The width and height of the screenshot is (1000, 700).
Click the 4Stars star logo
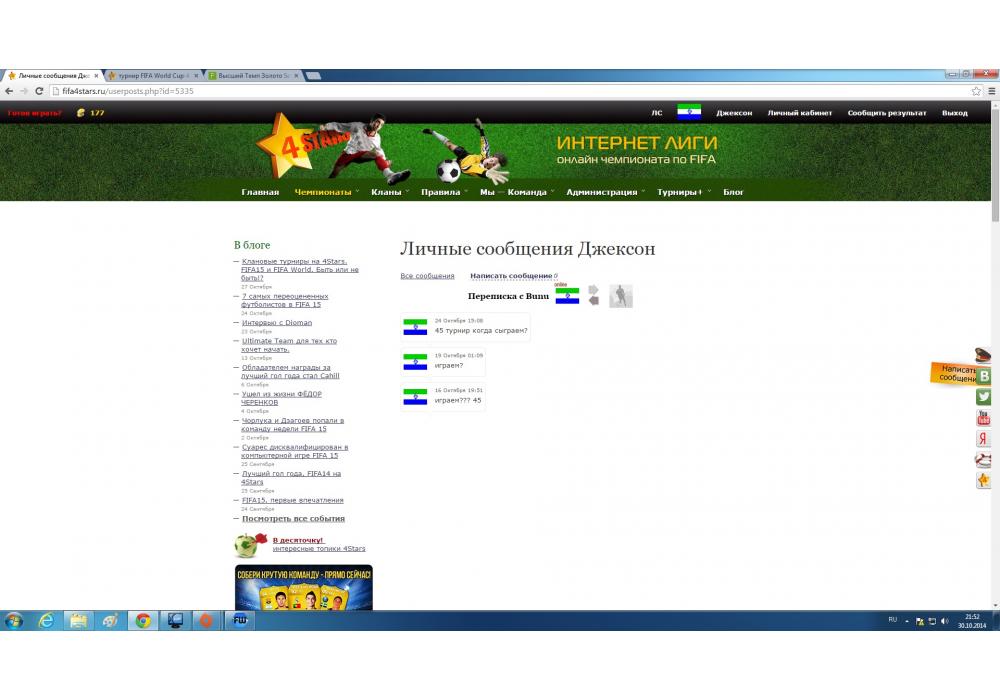pos(280,143)
